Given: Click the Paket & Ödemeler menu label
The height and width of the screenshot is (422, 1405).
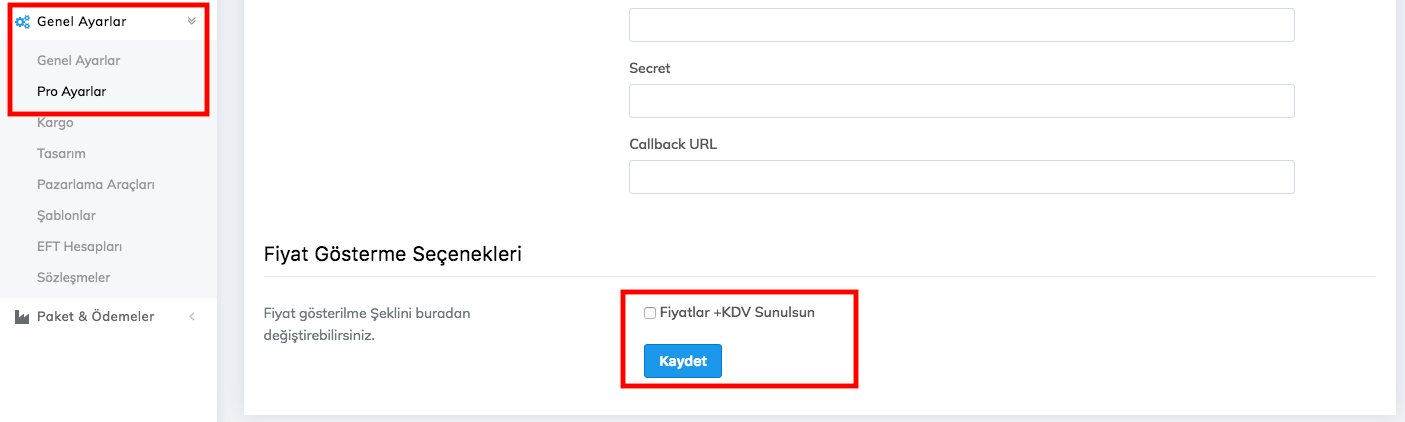Looking at the screenshot, I should (95, 317).
